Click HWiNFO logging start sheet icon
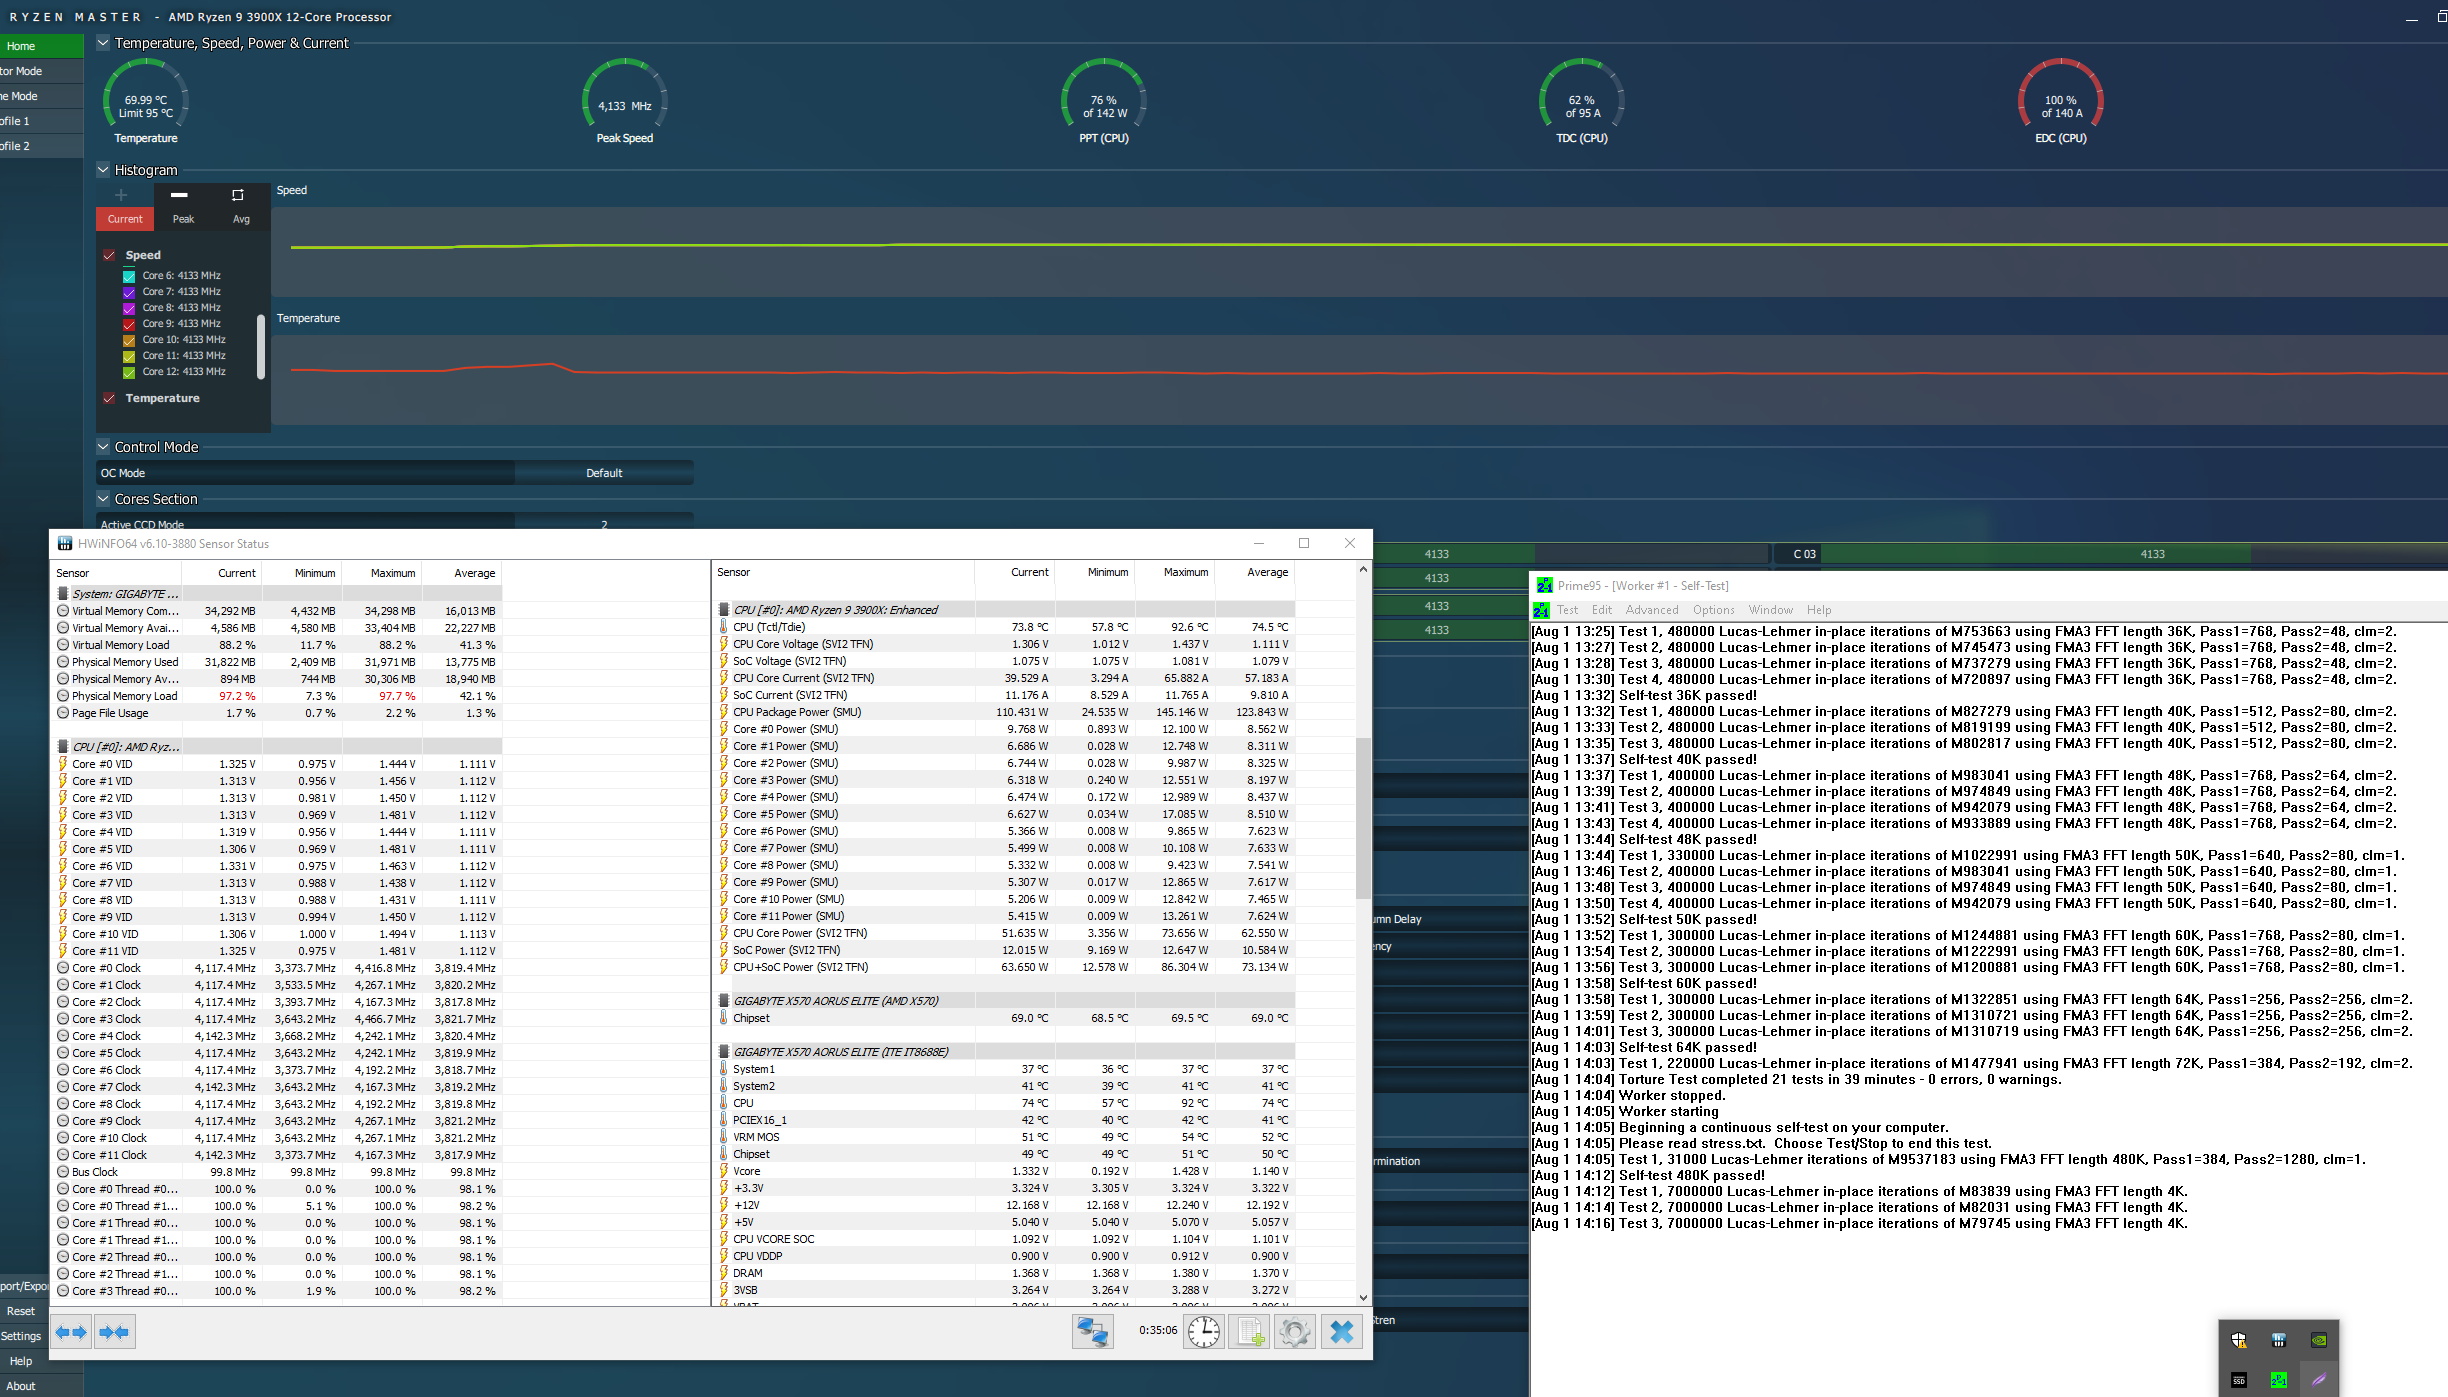 coord(1250,1332)
